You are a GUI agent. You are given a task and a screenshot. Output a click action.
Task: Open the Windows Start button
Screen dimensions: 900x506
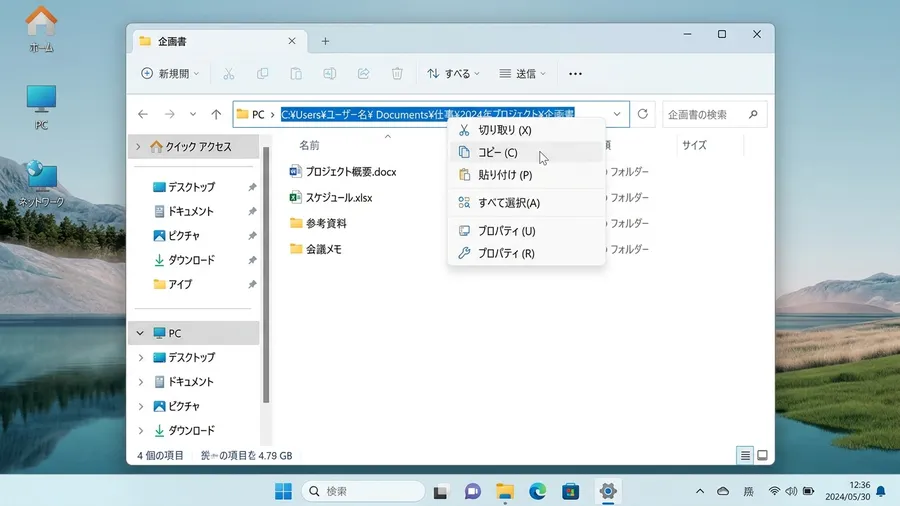click(283, 491)
